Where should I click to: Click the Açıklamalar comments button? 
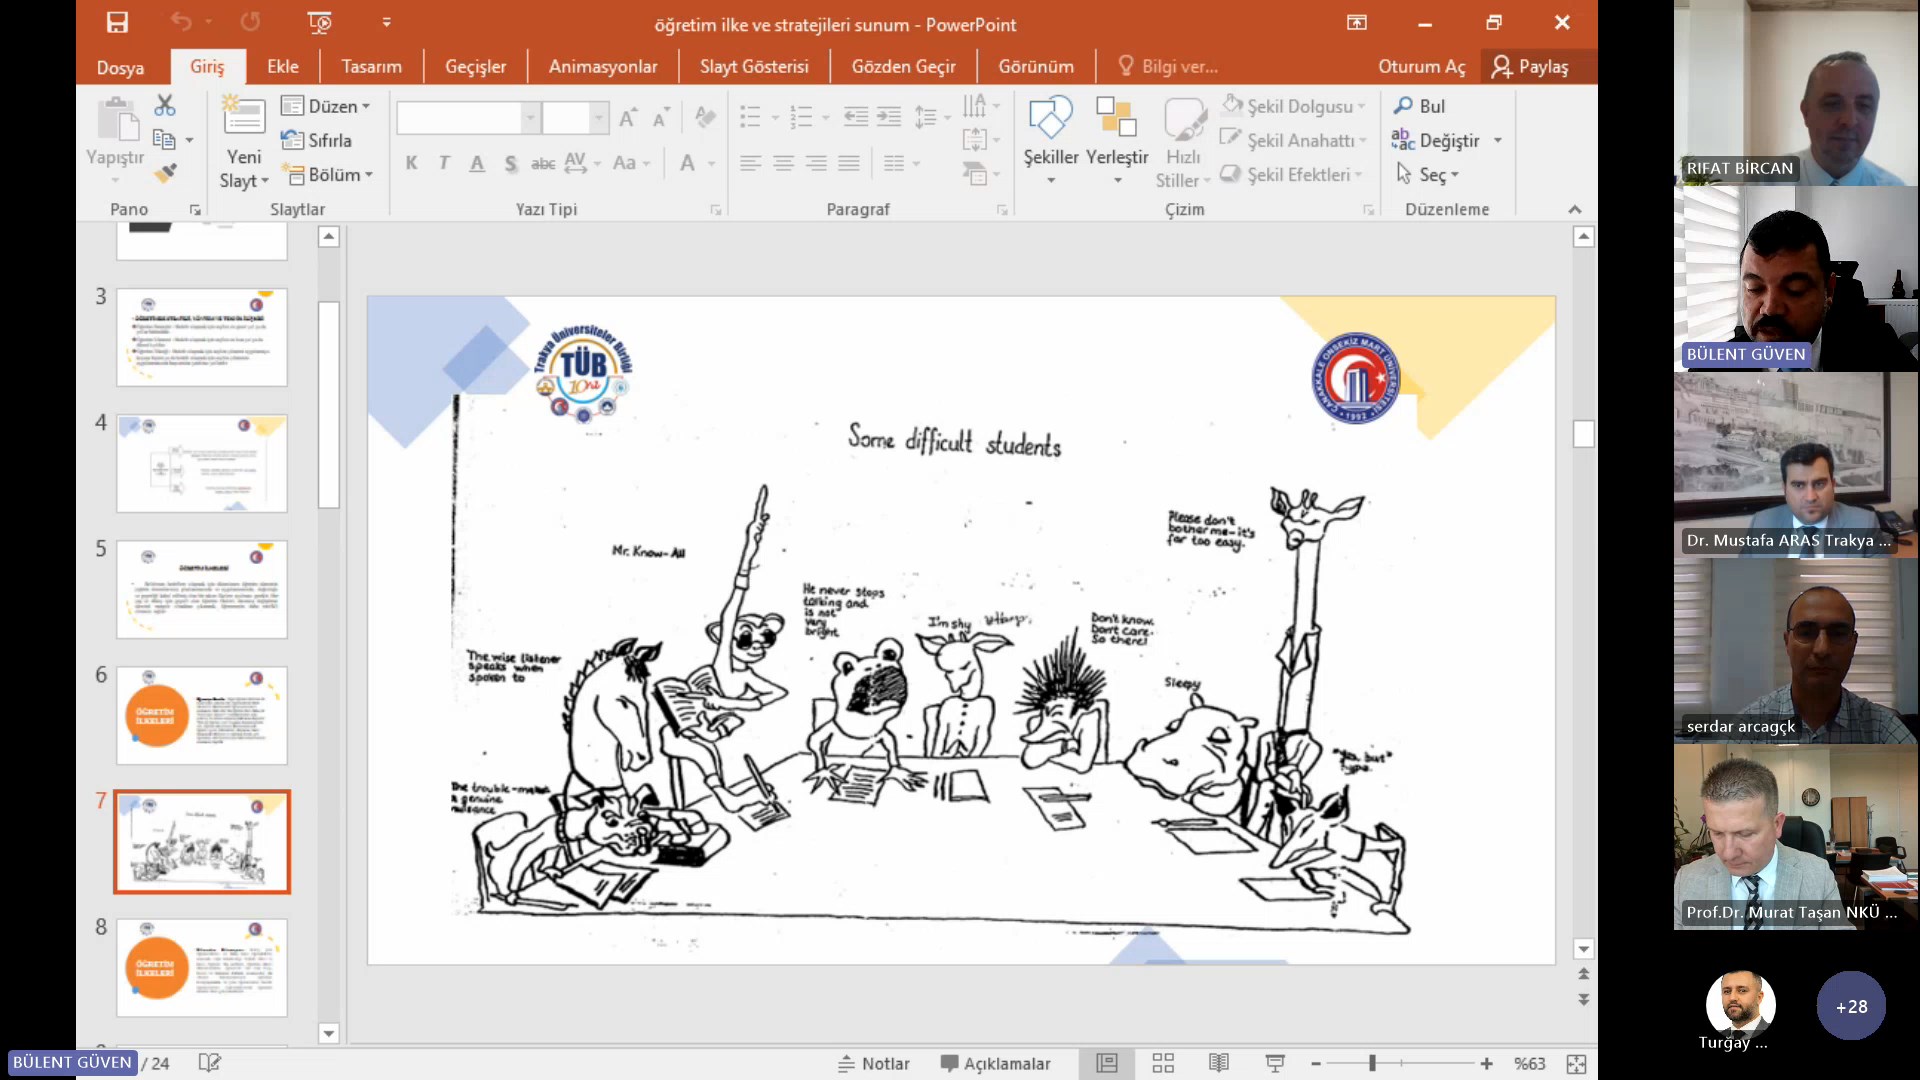[x=995, y=1063]
